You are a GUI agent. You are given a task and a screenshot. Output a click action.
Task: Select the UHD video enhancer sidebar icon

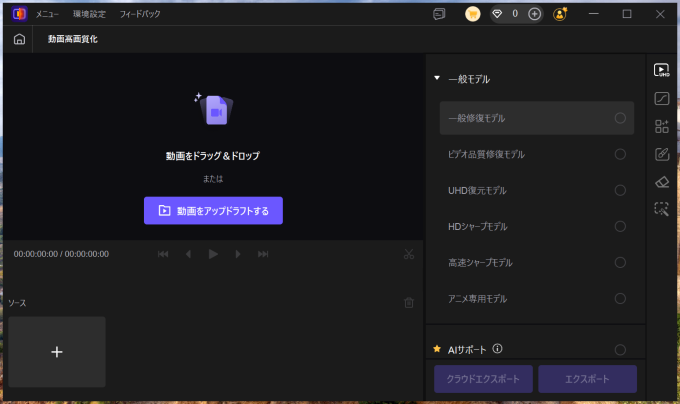pyautogui.click(x=661, y=70)
